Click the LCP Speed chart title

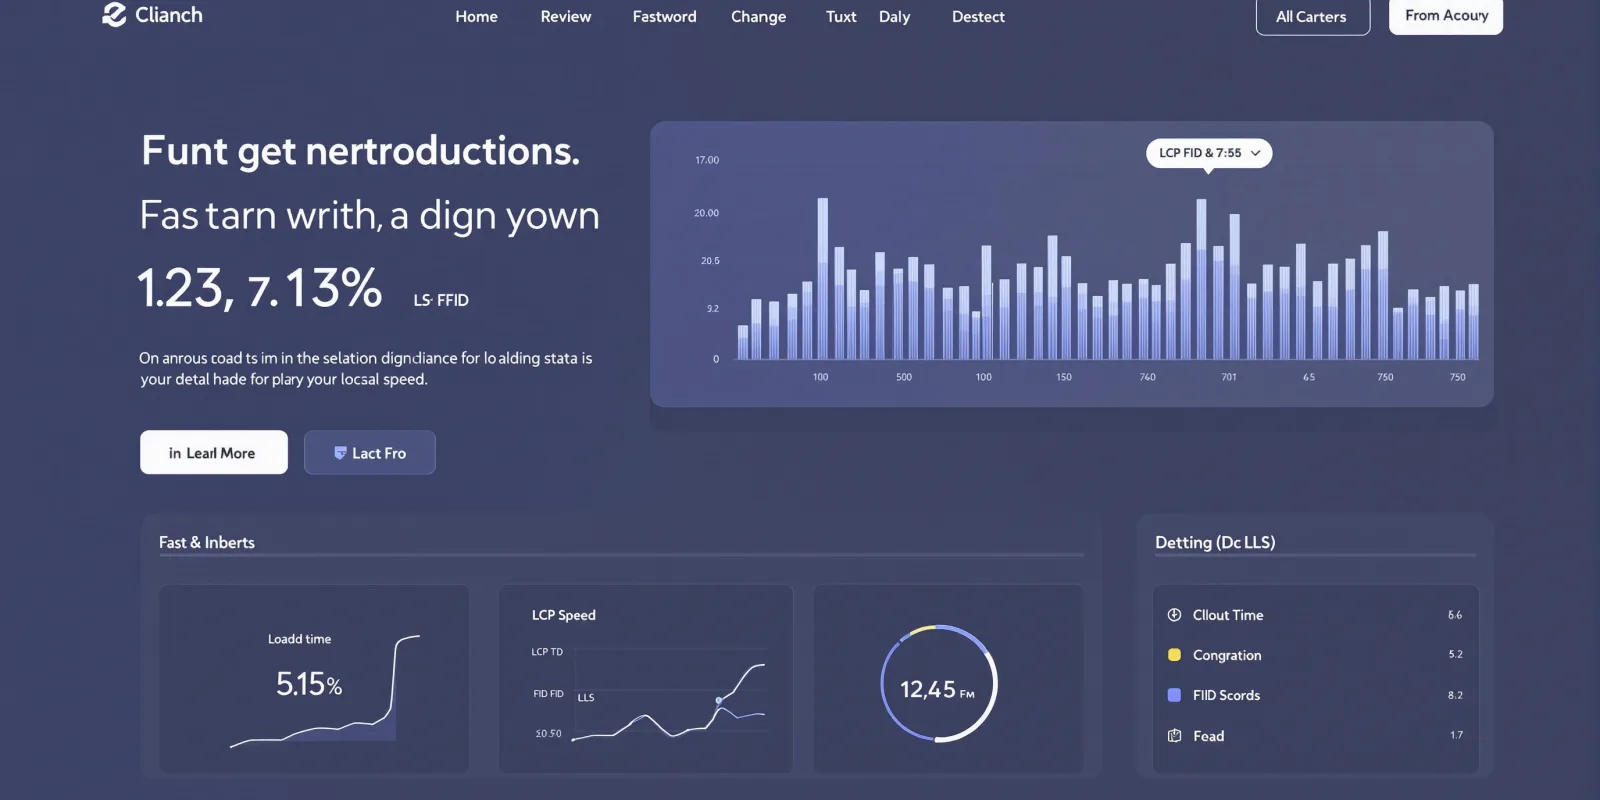(x=563, y=615)
